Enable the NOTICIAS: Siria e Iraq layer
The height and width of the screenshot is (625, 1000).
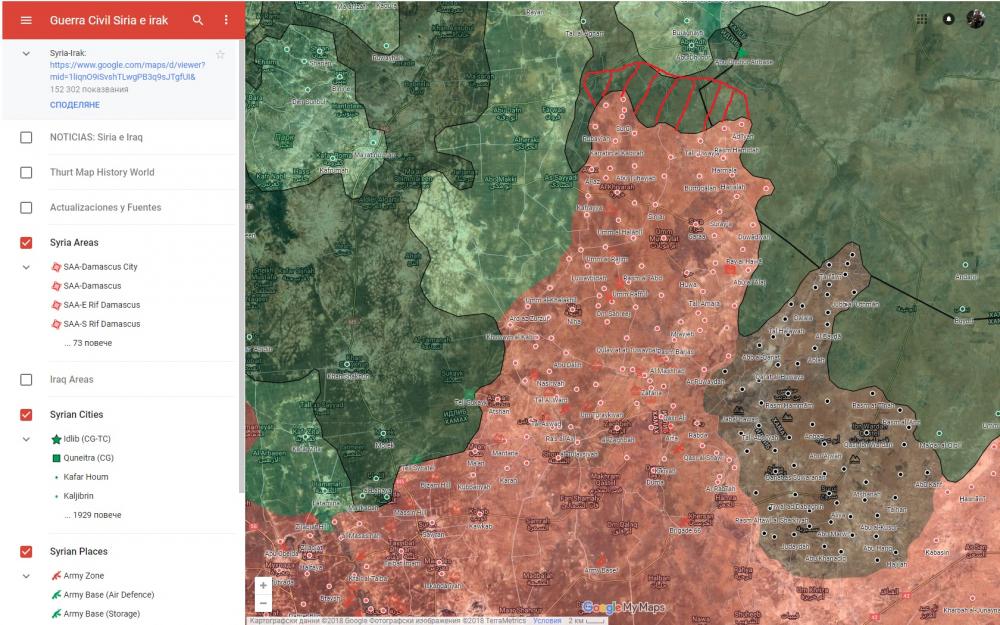27,137
